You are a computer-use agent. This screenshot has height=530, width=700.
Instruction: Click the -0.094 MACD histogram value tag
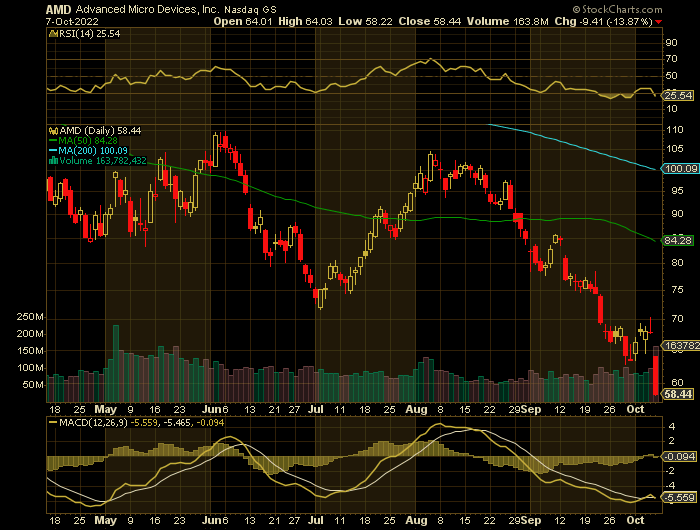click(x=679, y=457)
